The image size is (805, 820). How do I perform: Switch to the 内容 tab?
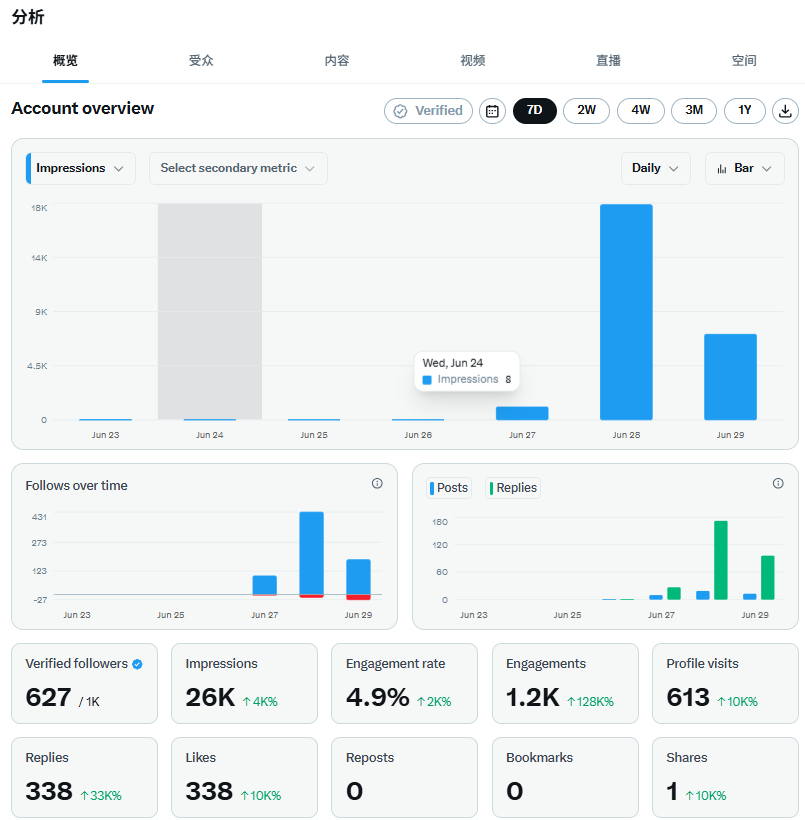tap(337, 61)
